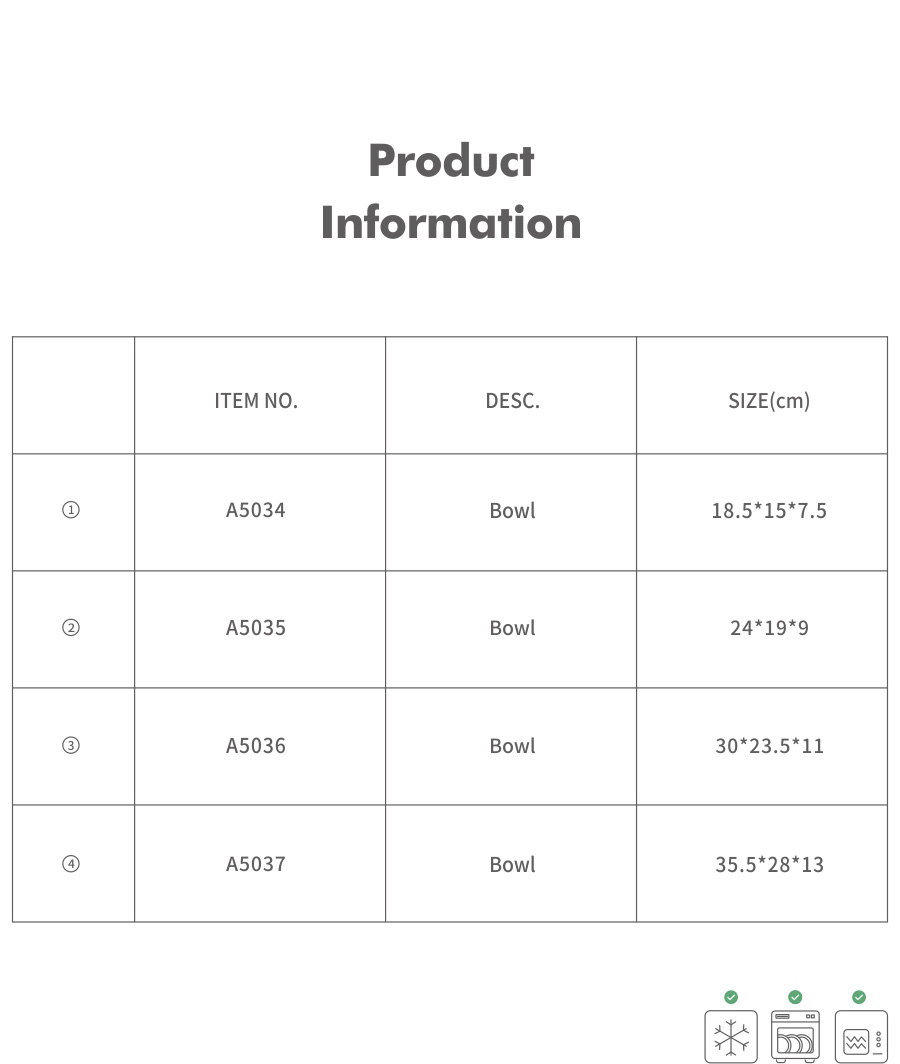
Task: Click green checkmark above snowflake icon
Action: (731, 997)
